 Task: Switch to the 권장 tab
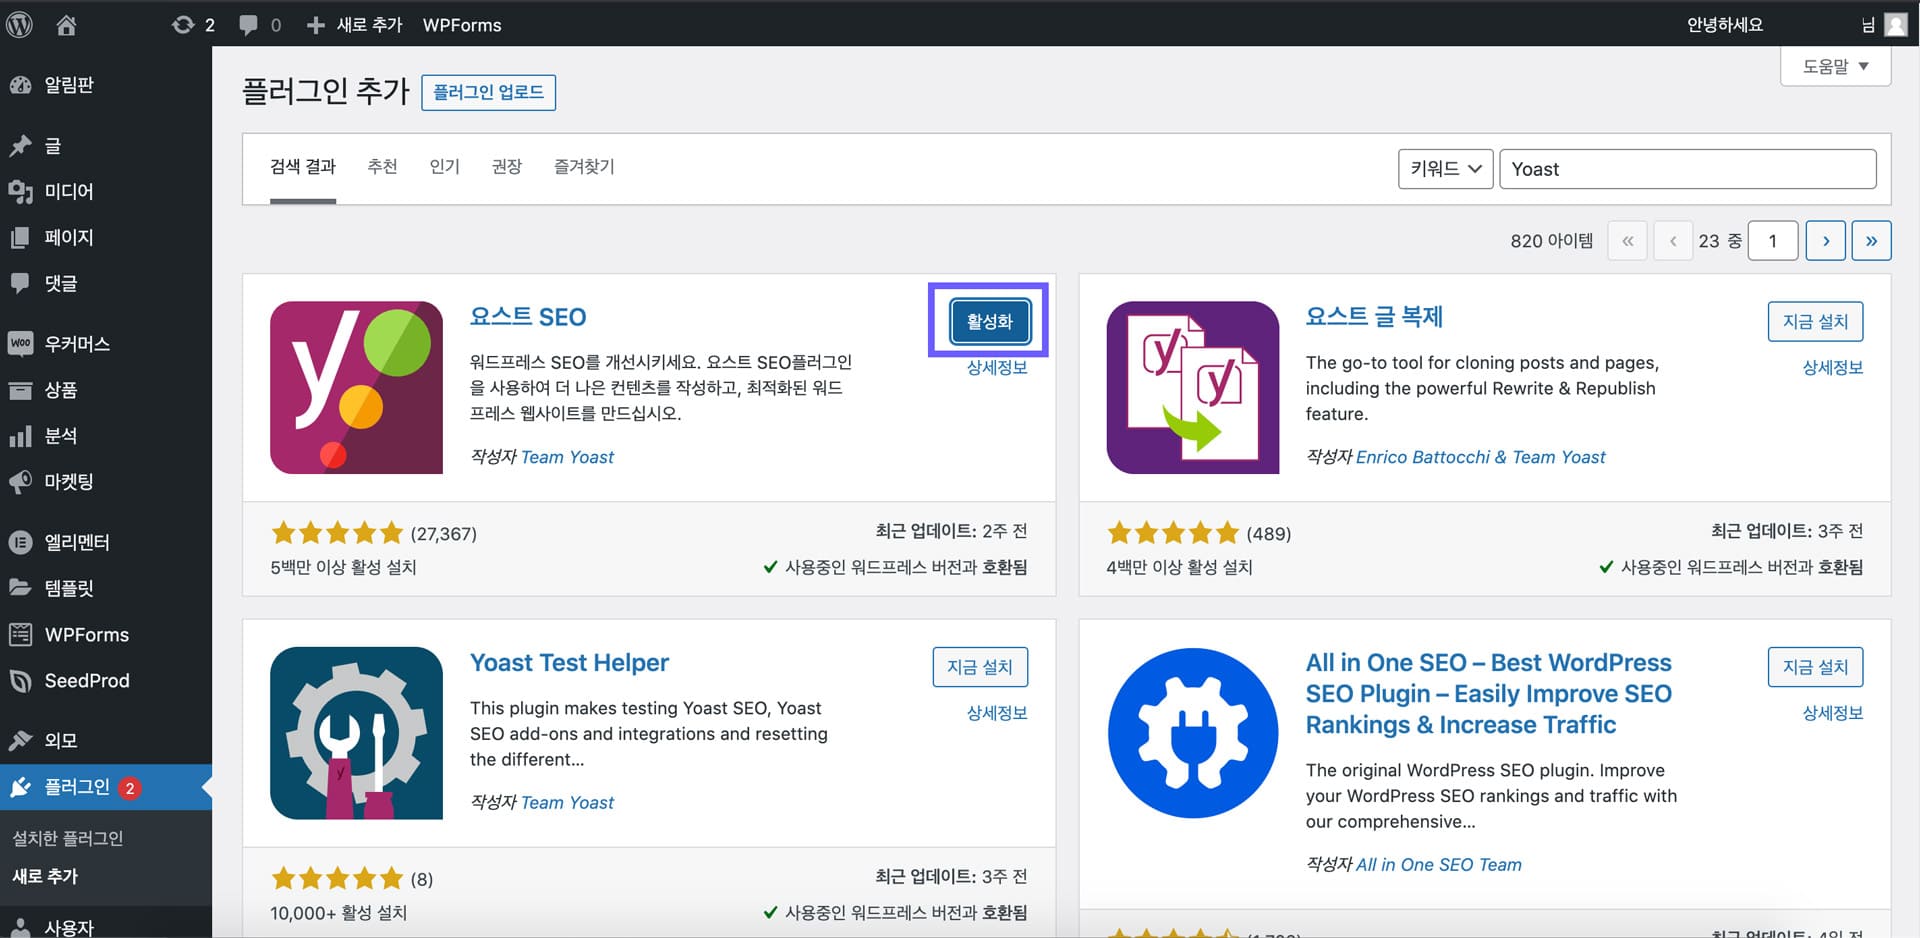click(507, 167)
